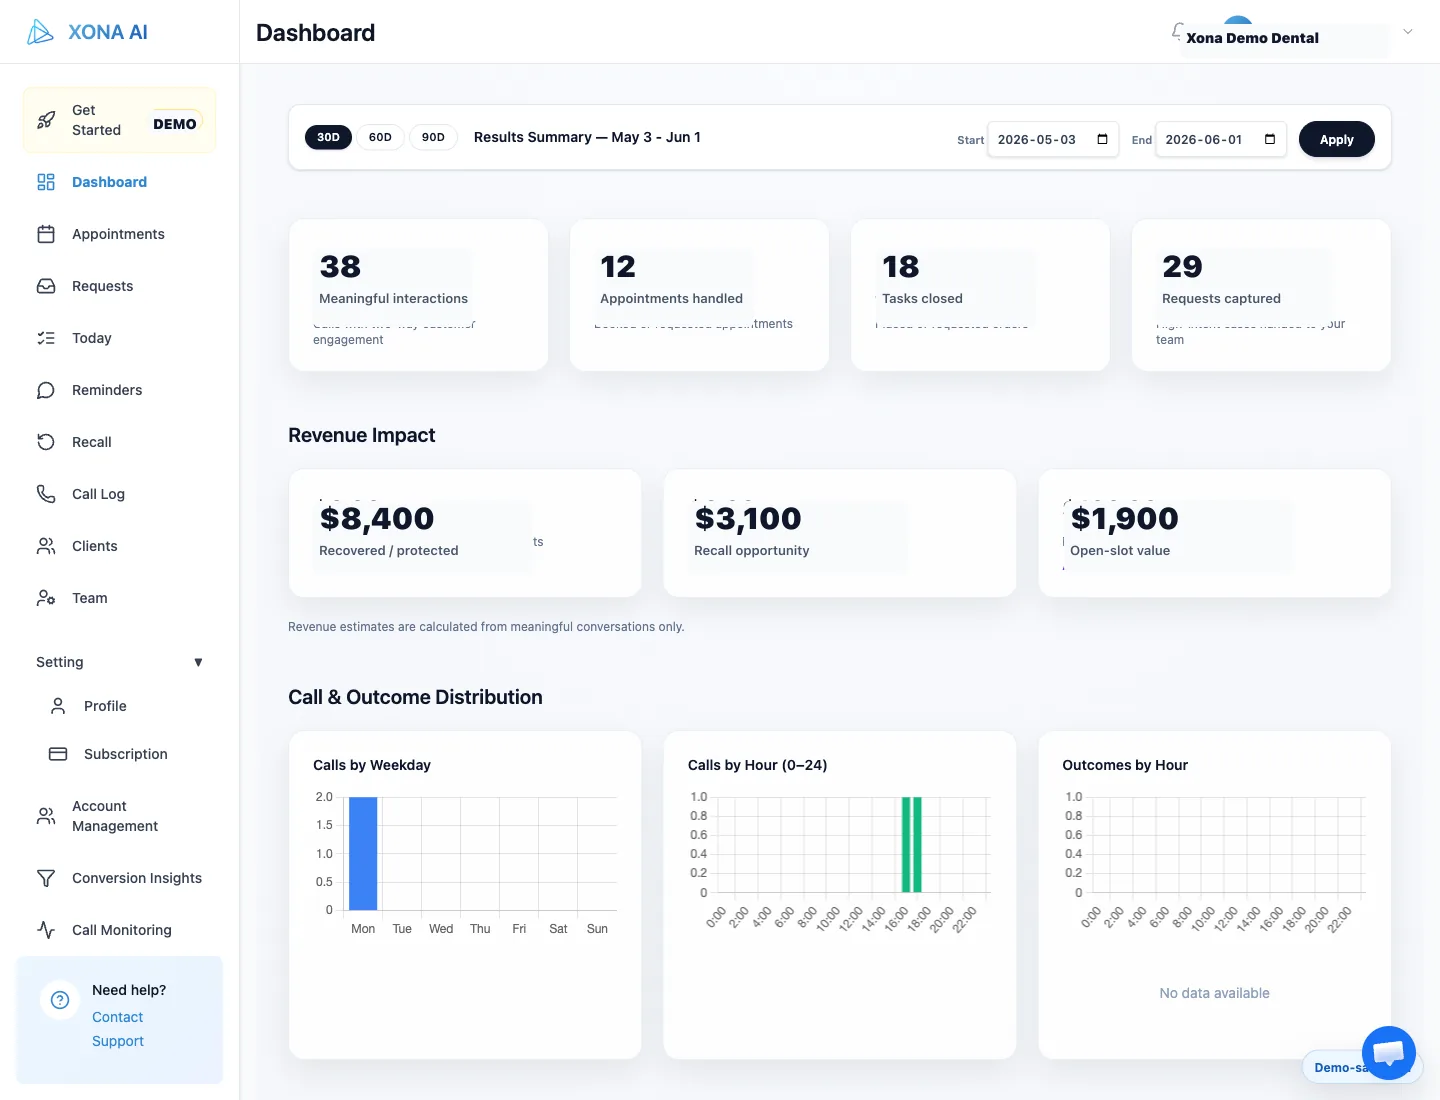Open the blue chat widget bubble
Image resolution: width=1440 pixels, height=1100 pixels.
(x=1389, y=1053)
